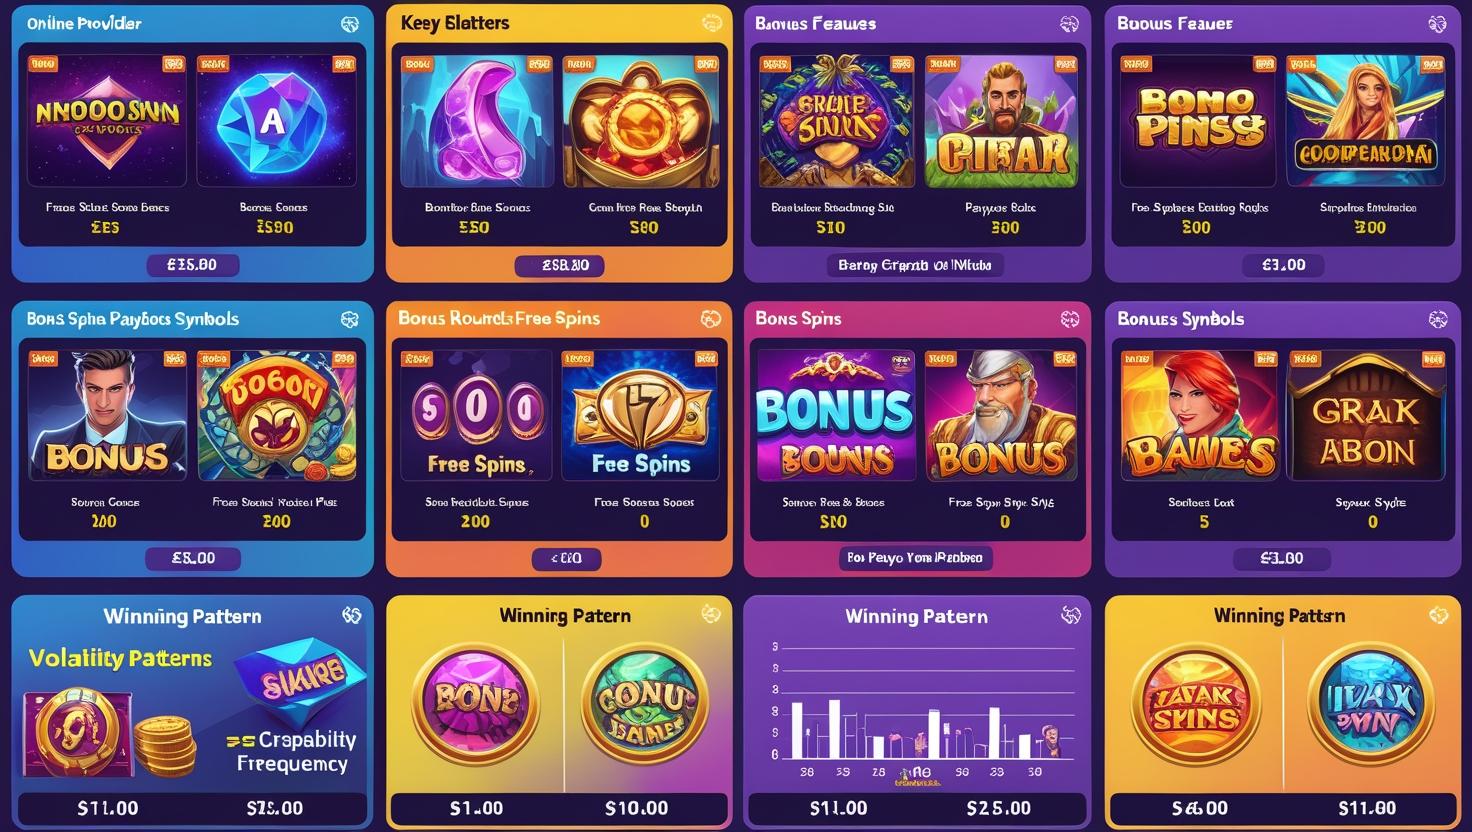Image resolution: width=1472 pixels, height=832 pixels.
Task: Click the £8.00 button in Payboos Symbols panel
Action: [193, 558]
